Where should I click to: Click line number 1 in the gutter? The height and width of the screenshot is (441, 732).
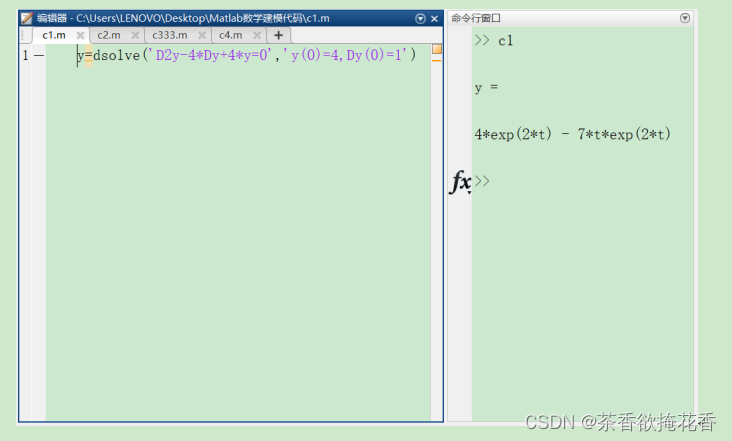(x=26, y=56)
